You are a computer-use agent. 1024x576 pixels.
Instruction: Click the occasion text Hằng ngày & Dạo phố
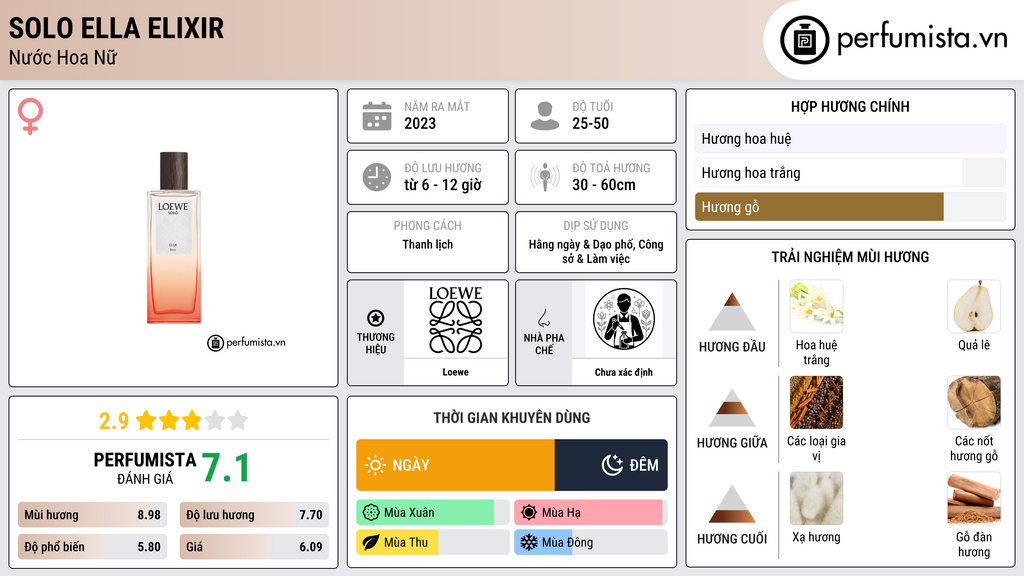pyautogui.click(x=581, y=244)
